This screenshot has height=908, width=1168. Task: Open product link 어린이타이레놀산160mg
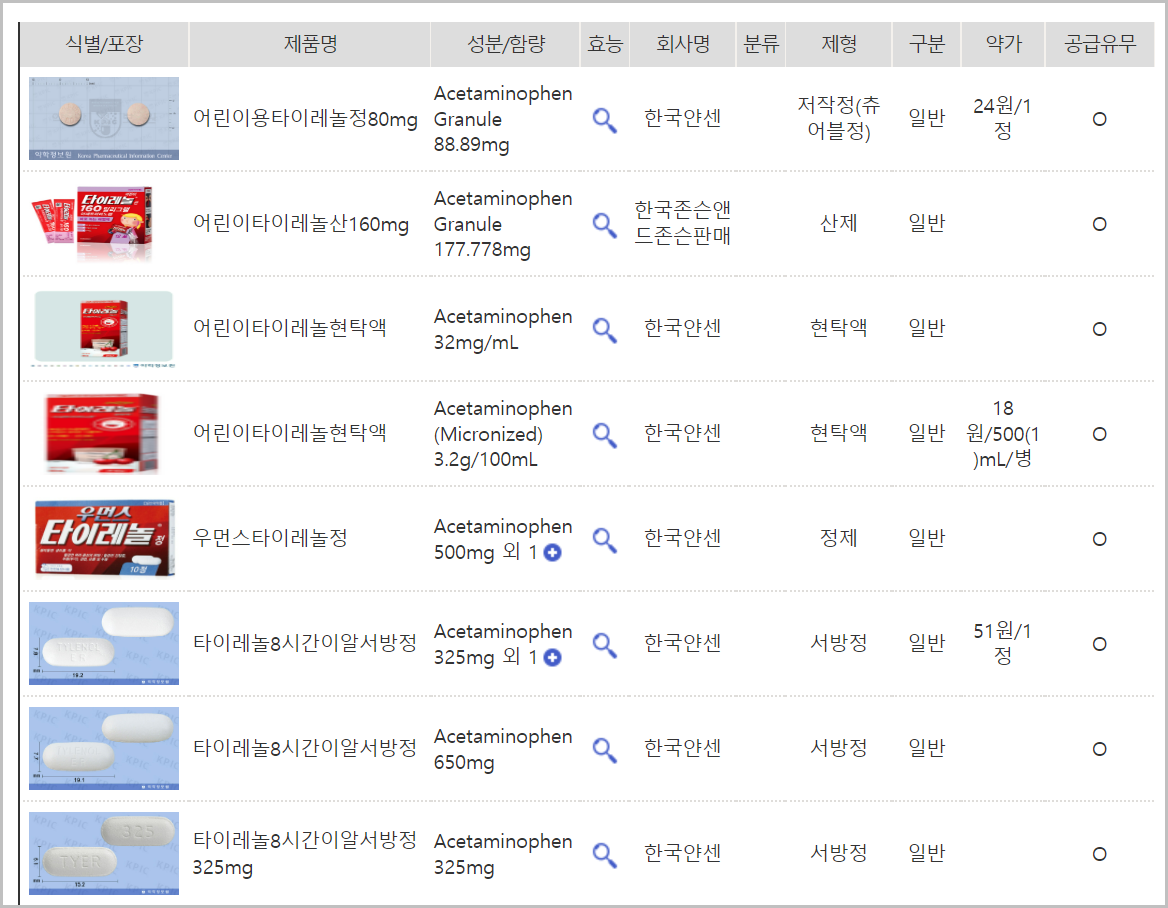pos(300,223)
